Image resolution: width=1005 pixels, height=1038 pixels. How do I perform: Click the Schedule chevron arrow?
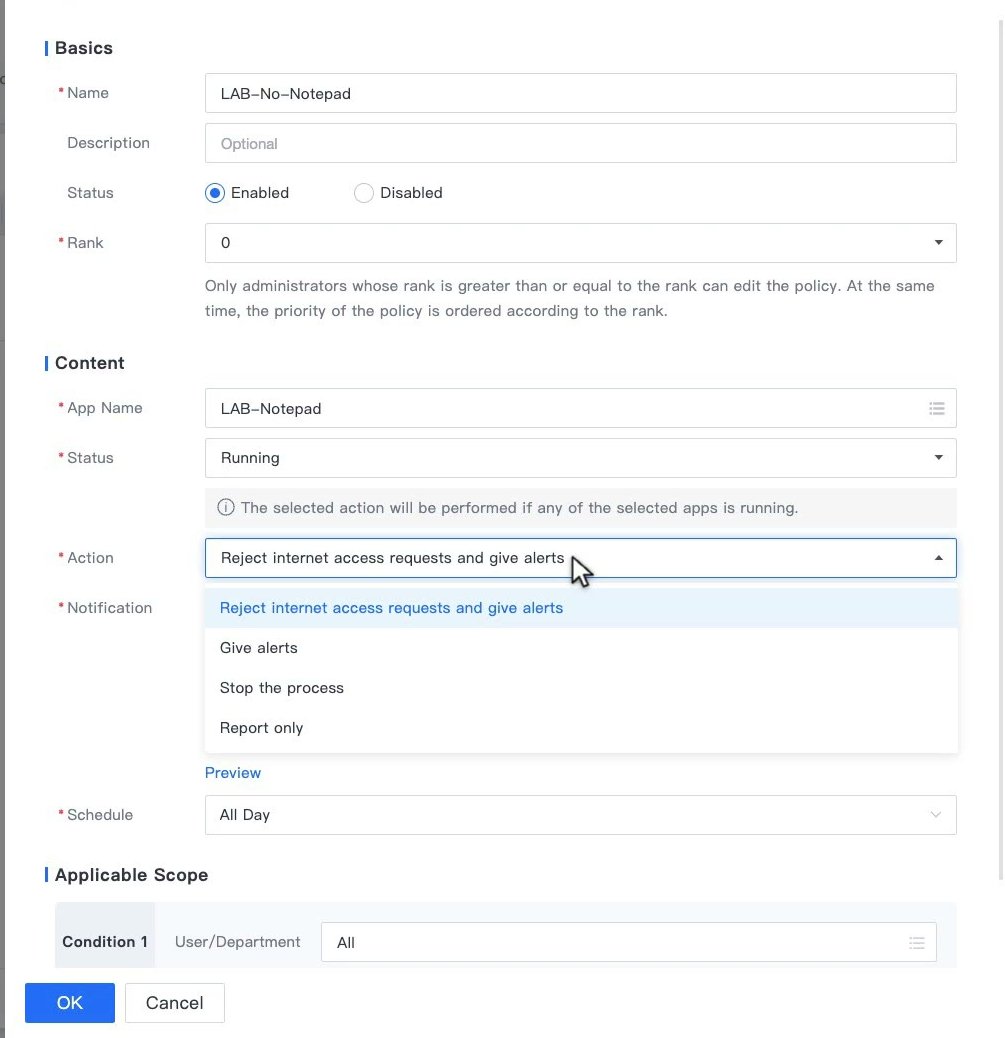coord(935,814)
